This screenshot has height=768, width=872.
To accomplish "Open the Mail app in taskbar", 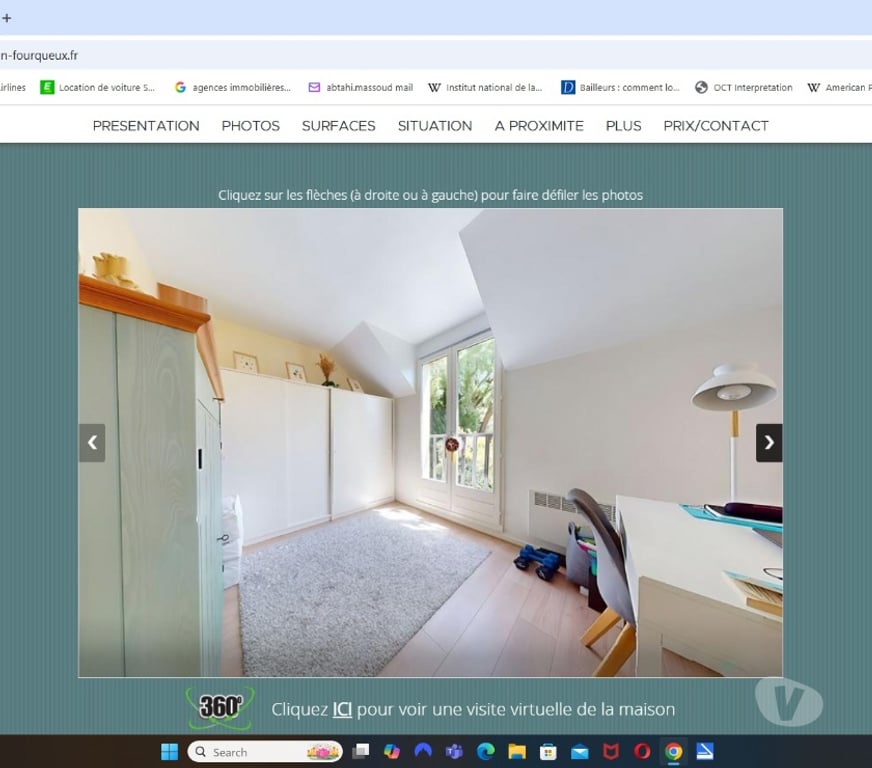I will click(x=580, y=752).
